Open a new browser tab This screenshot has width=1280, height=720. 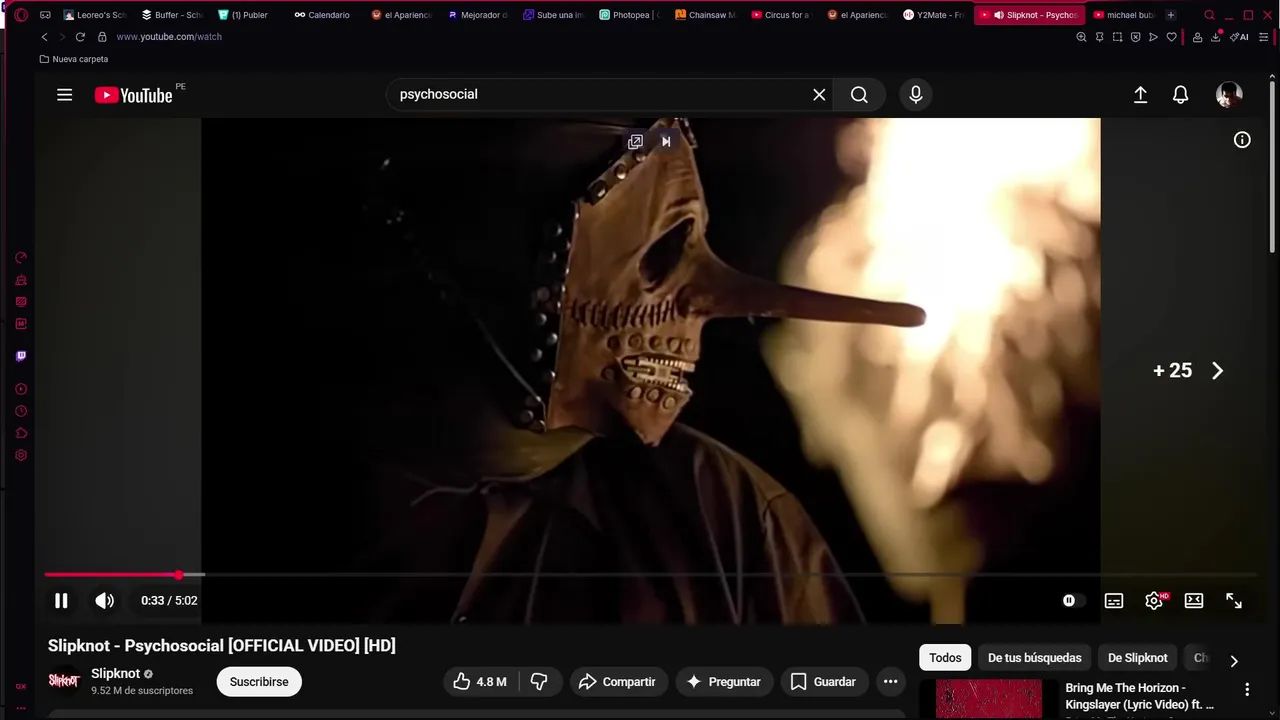tap(1171, 15)
